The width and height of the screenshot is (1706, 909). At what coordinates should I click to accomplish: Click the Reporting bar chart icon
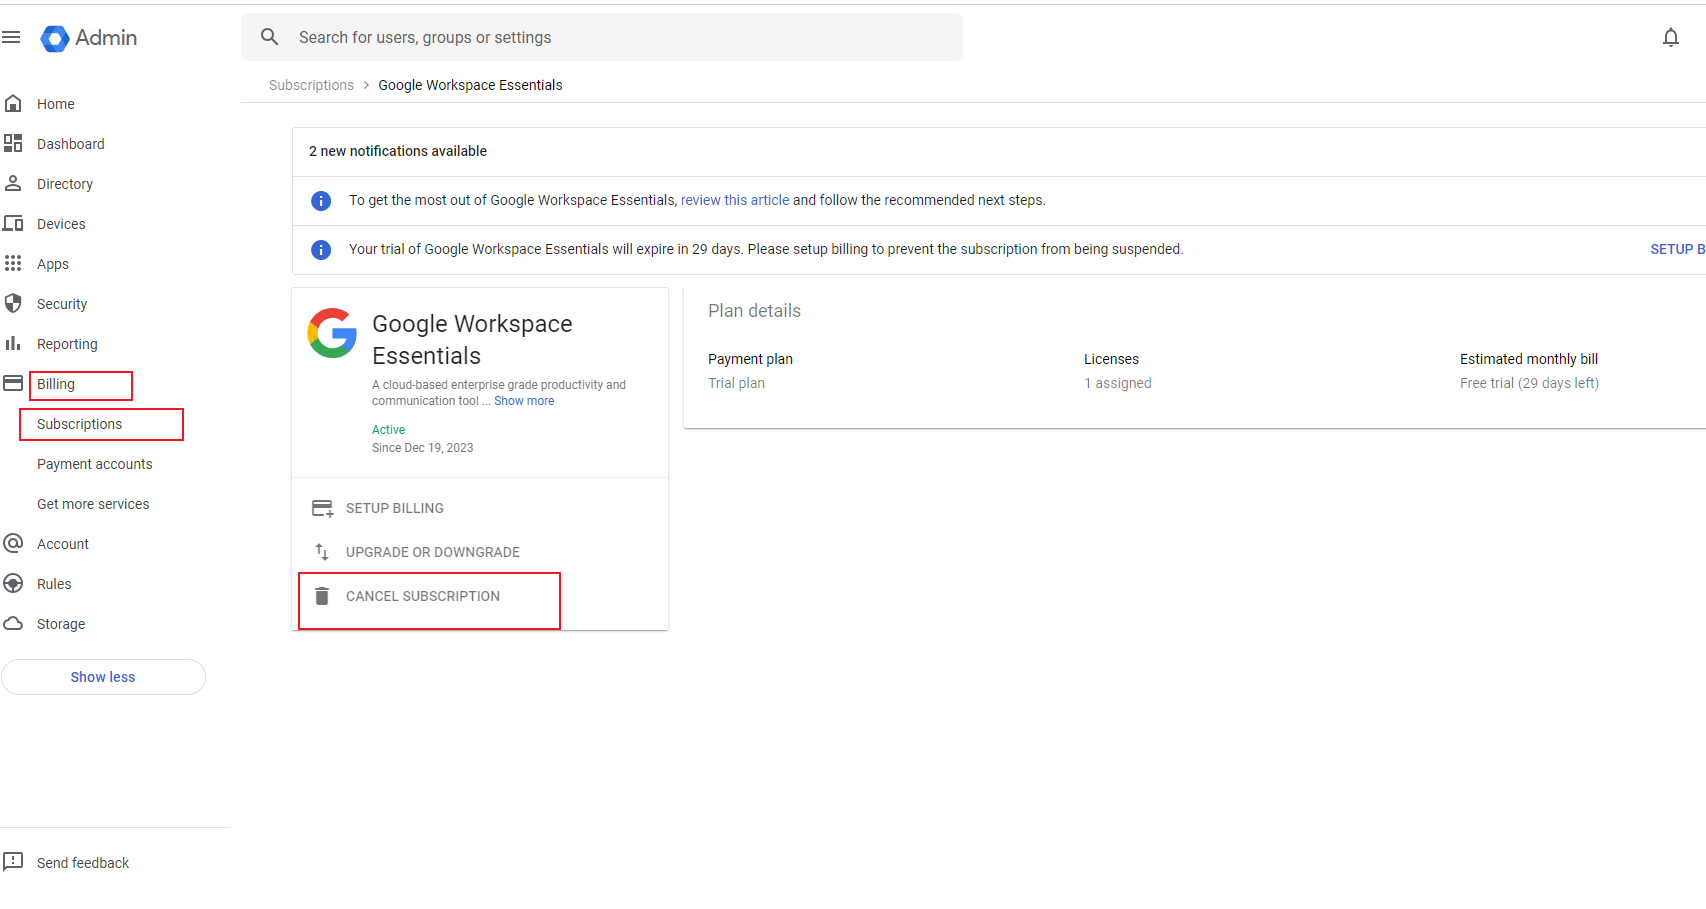(13, 344)
